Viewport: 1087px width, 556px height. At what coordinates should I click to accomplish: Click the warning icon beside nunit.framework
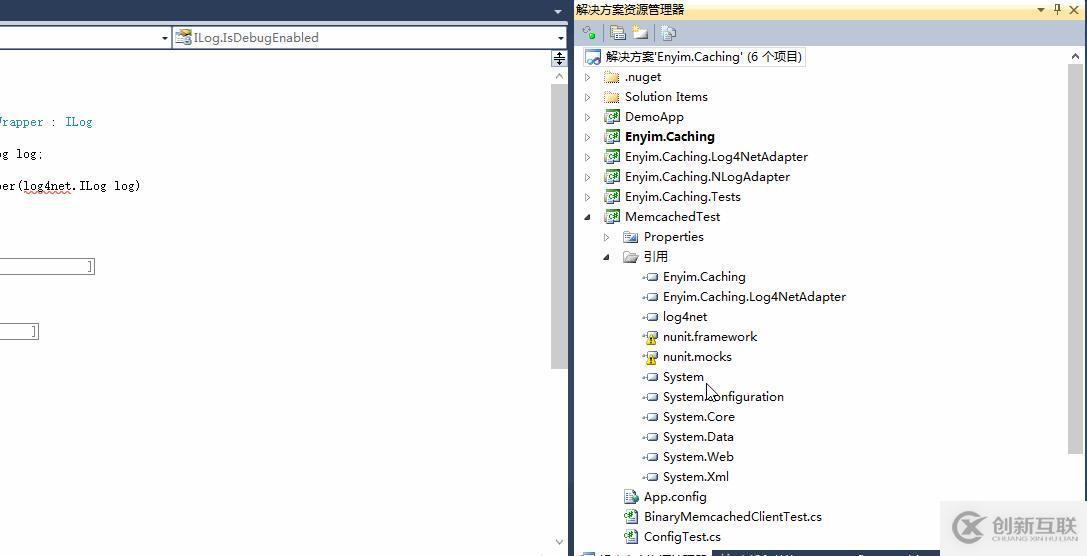[x=650, y=338]
